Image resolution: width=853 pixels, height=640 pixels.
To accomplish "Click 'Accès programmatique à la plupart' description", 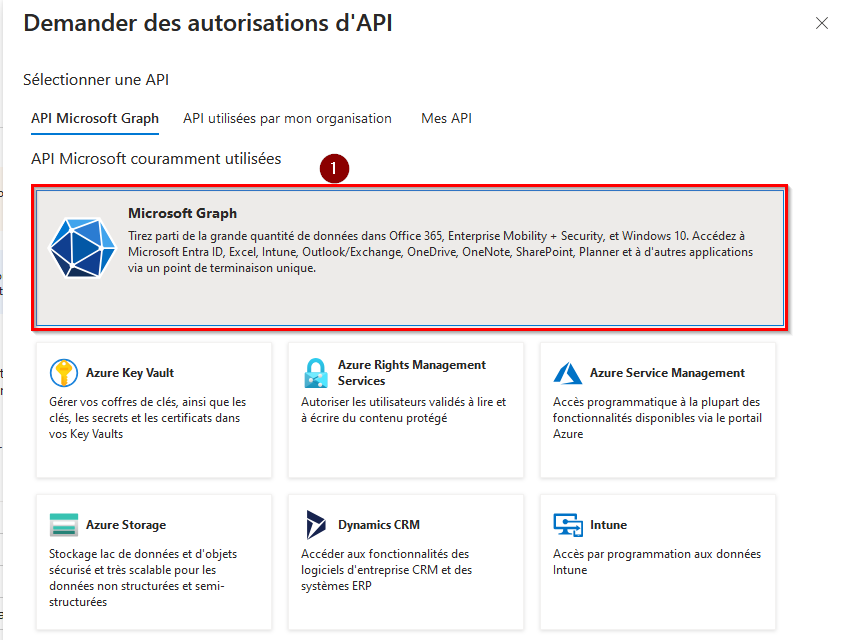I will 657,418.
